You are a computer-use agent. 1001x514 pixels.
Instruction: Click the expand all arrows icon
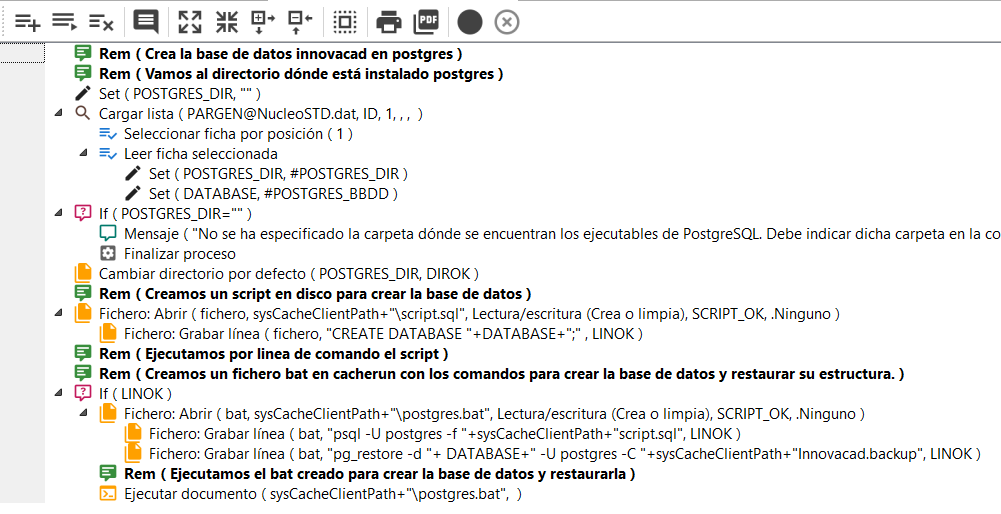pos(190,21)
